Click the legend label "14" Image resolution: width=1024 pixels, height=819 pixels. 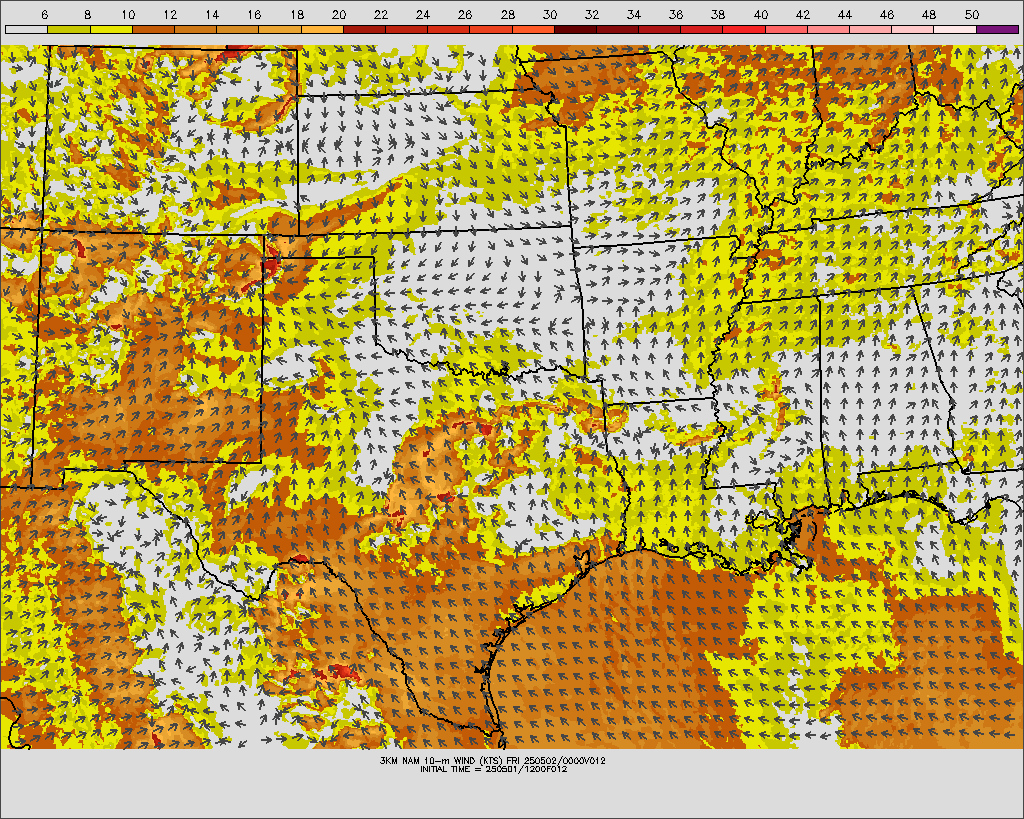pos(212,14)
